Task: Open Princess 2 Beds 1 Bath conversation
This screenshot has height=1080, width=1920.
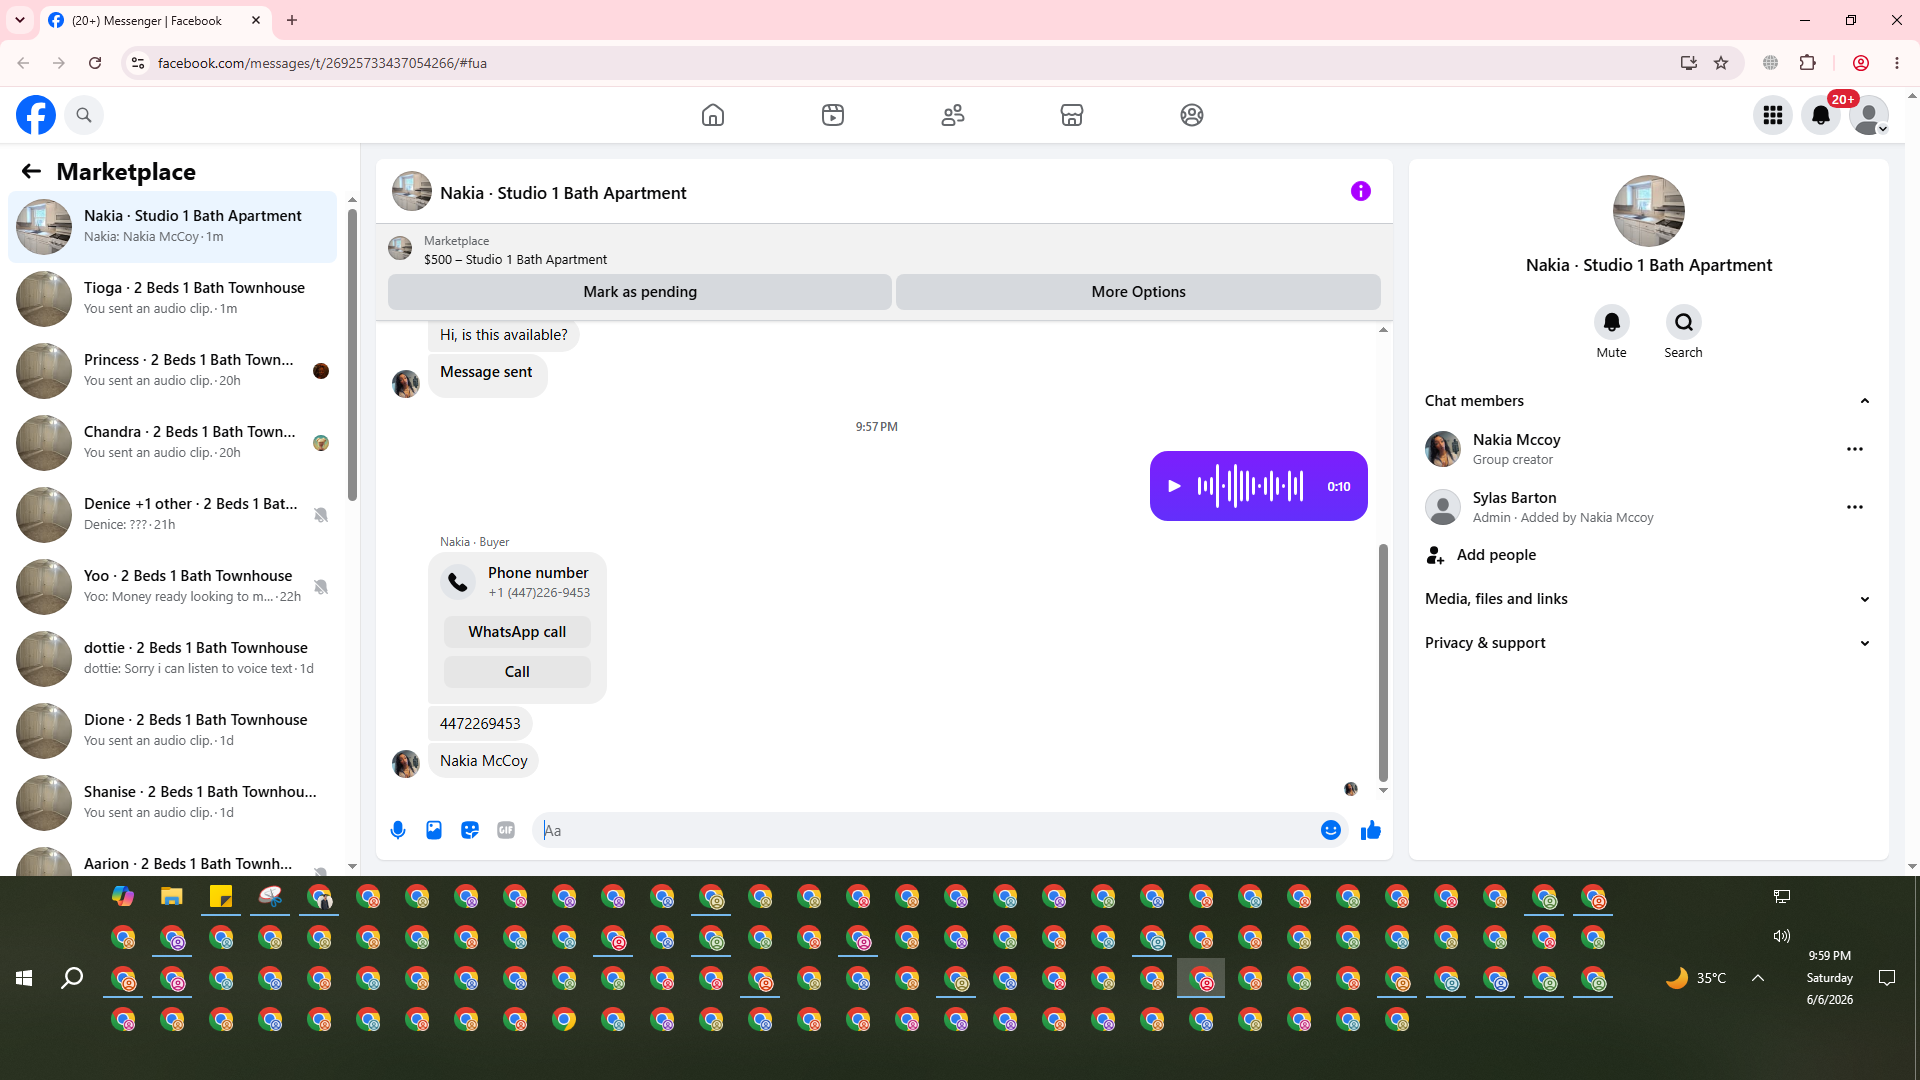Action: coord(172,371)
